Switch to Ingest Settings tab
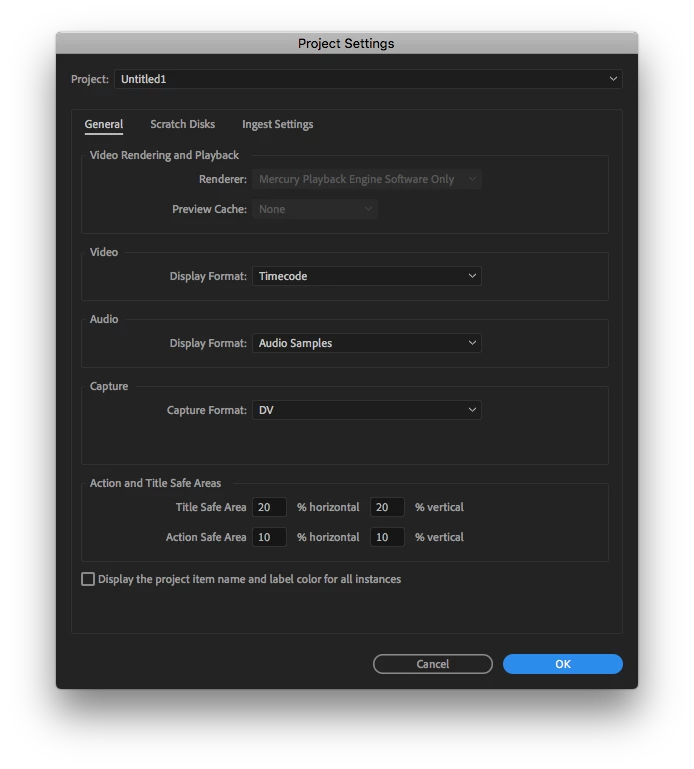The width and height of the screenshot is (694, 769). (x=278, y=124)
